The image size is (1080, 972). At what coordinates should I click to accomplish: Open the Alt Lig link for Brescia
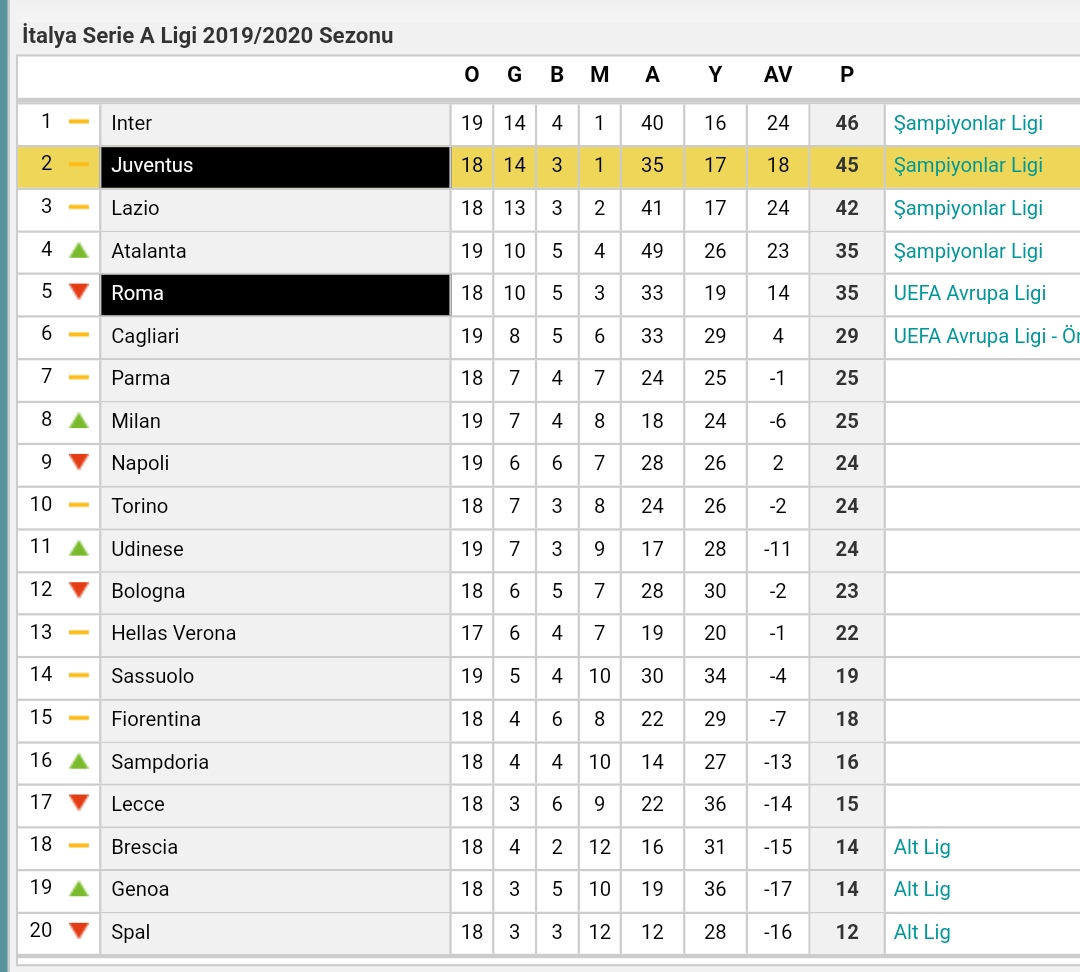click(x=922, y=847)
